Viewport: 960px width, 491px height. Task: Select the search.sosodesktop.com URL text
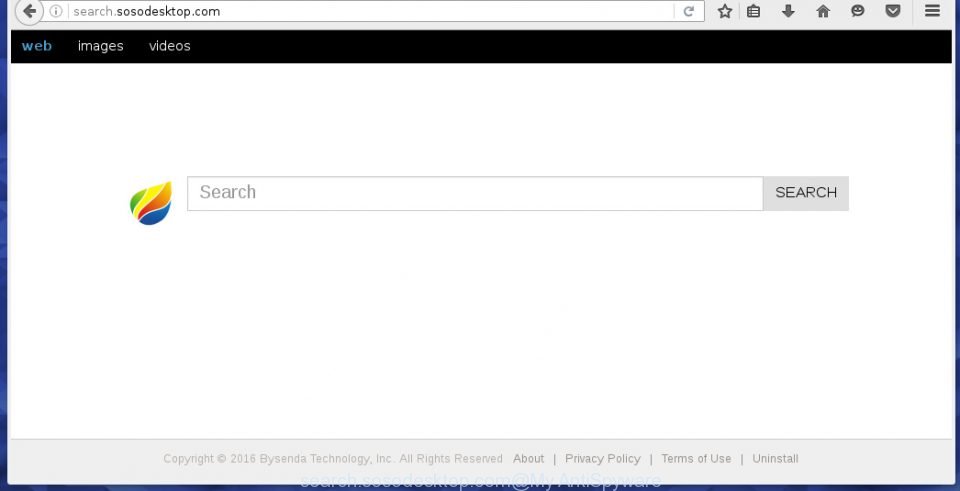pos(146,11)
